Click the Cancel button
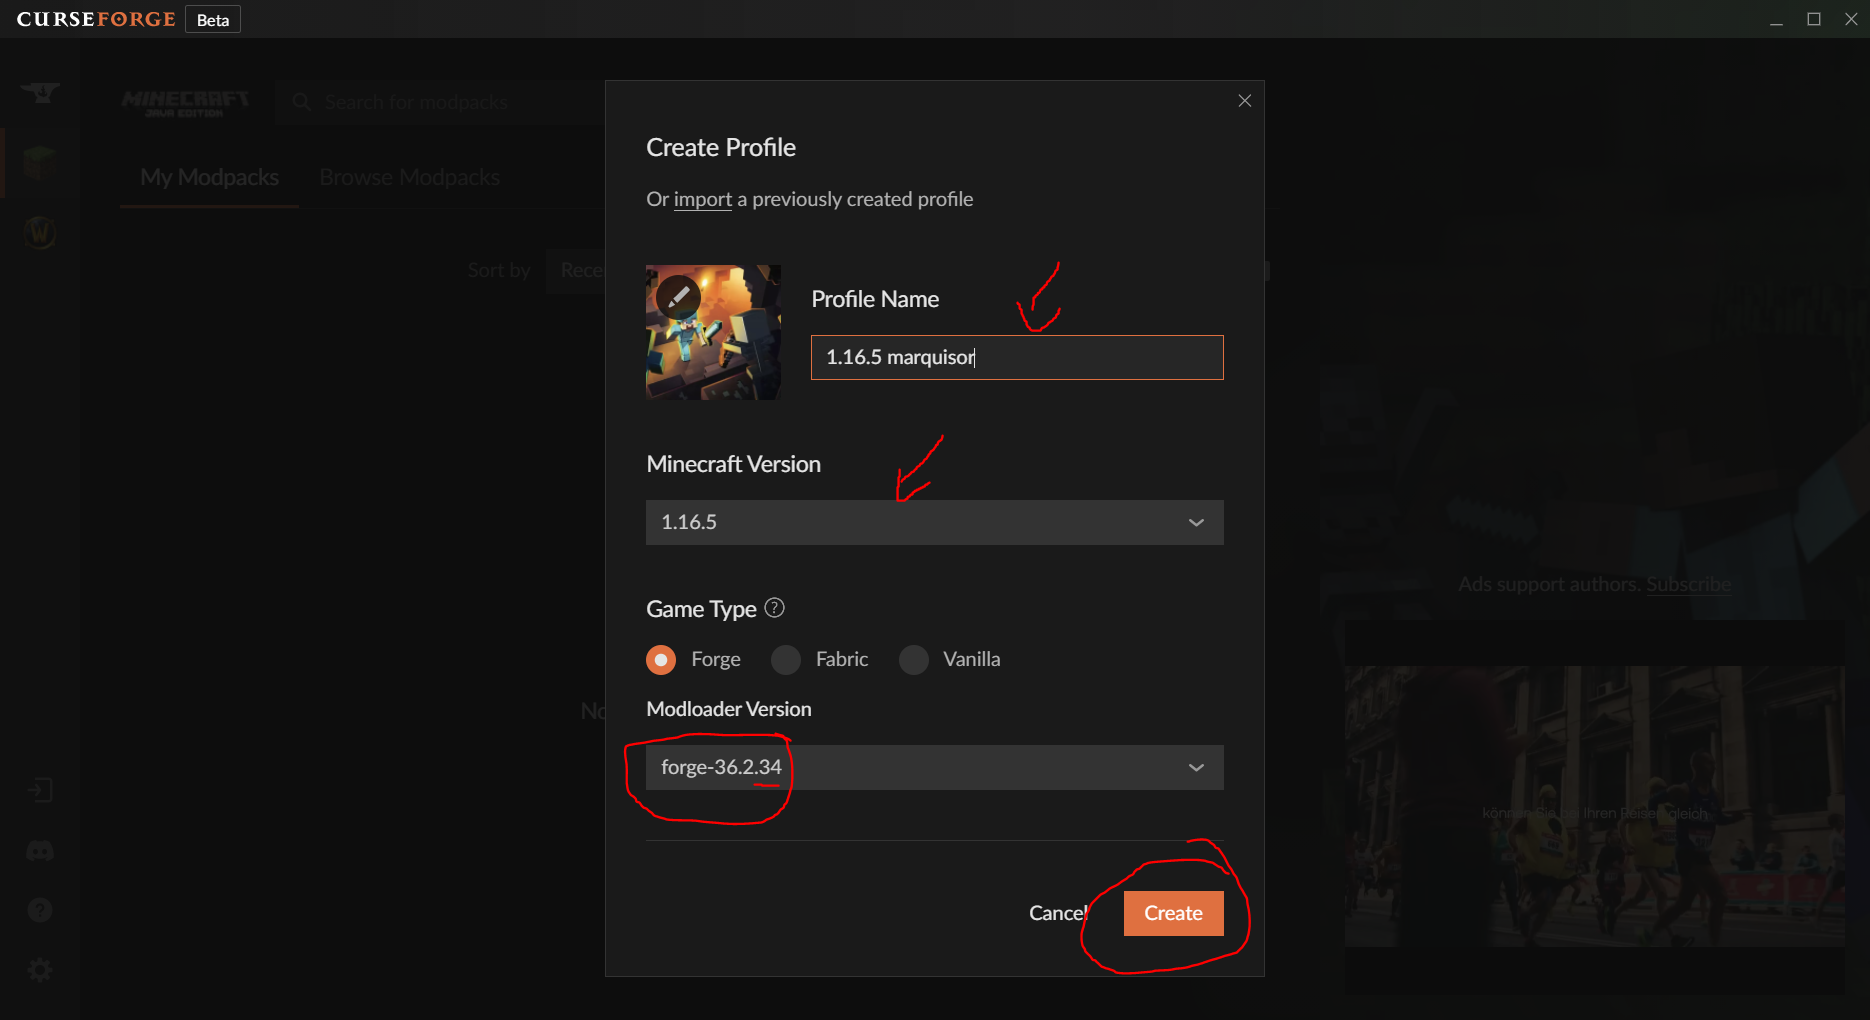1870x1020 pixels. (x=1058, y=913)
